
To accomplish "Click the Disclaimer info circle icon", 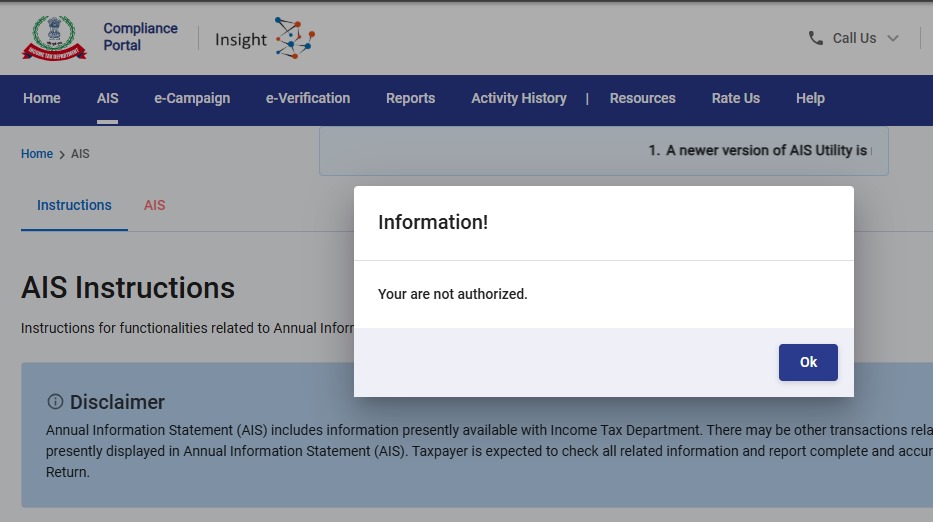I will pyautogui.click(x=55, y=402).
